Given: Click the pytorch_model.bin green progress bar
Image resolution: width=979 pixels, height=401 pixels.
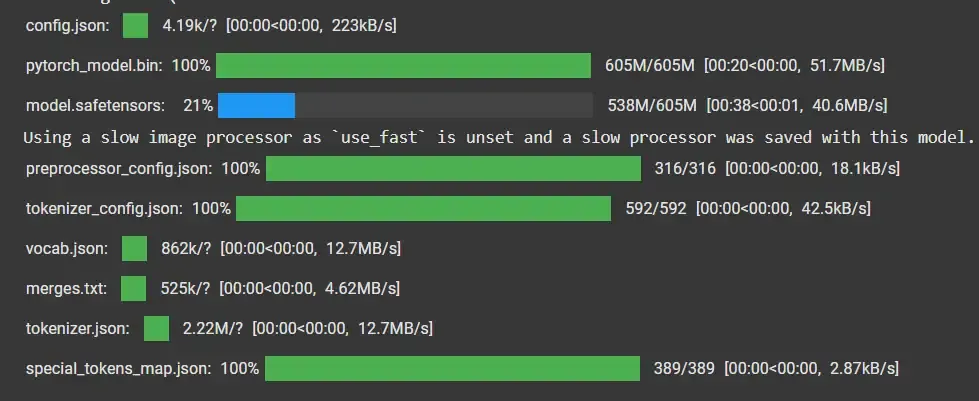Looking at the screenshot, I should click(x=403, y=66).
